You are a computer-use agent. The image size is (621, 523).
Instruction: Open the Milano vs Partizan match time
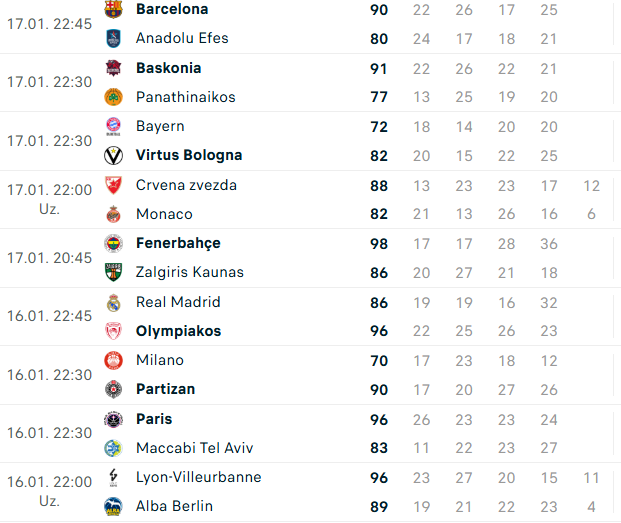(50, 375)
